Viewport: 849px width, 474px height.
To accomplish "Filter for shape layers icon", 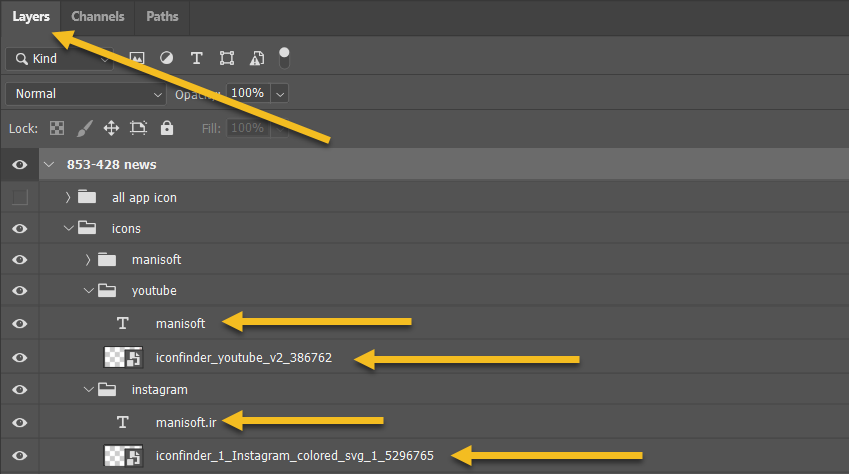I will coord(227,58).
